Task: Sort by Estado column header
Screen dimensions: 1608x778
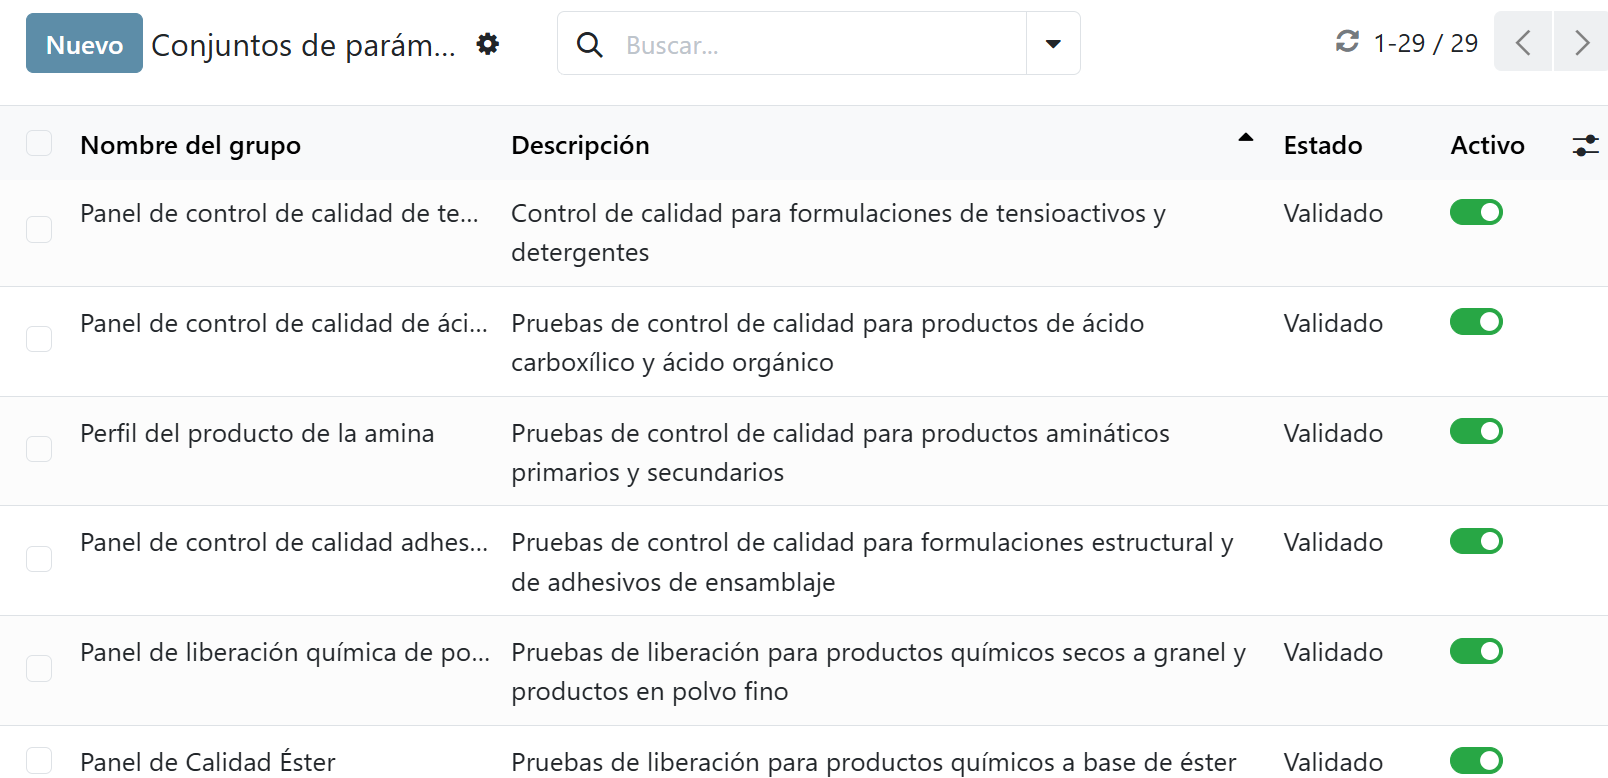Action: (1322, 146)
